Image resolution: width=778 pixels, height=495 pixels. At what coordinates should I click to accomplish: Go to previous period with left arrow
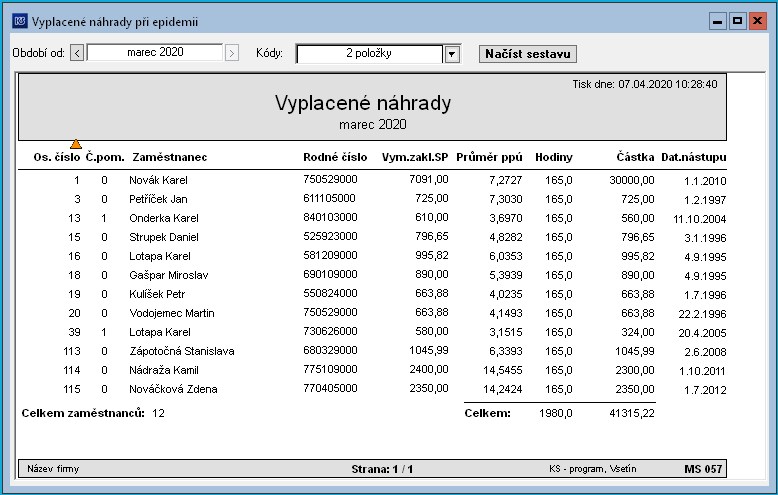pos(77,53)
